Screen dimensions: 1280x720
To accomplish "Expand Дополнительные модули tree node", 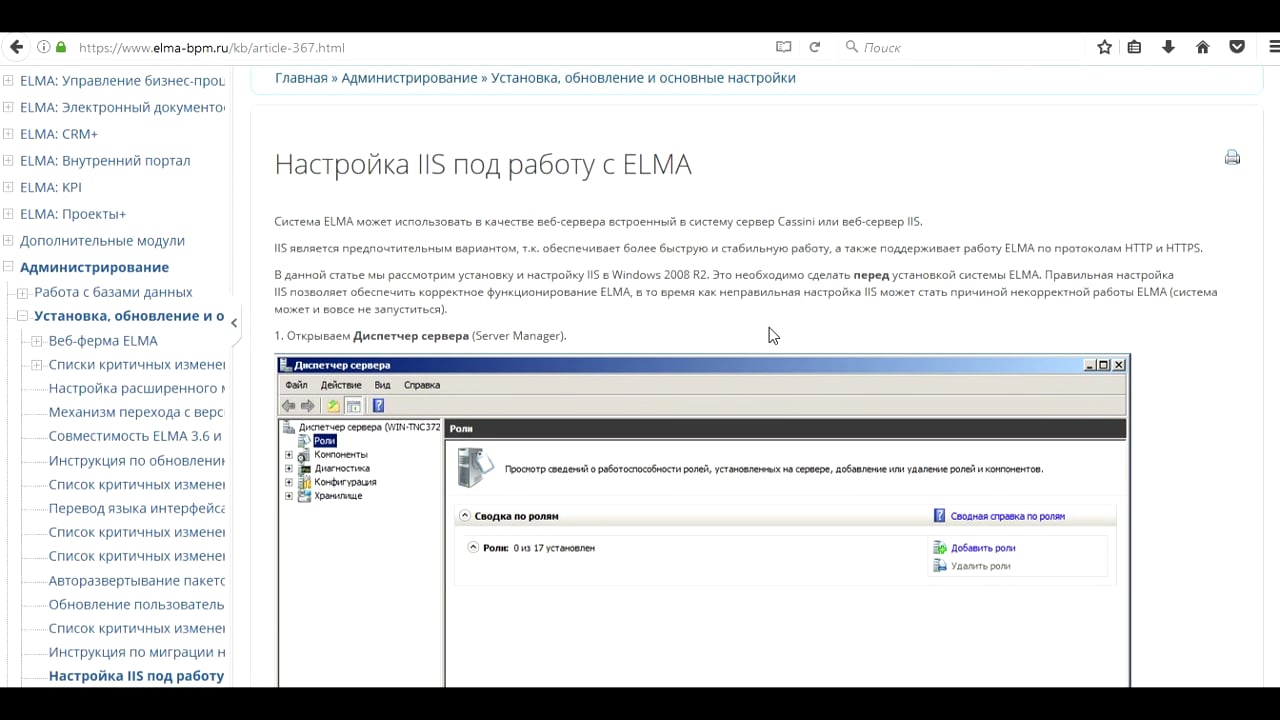I will [x=8, y=240].
